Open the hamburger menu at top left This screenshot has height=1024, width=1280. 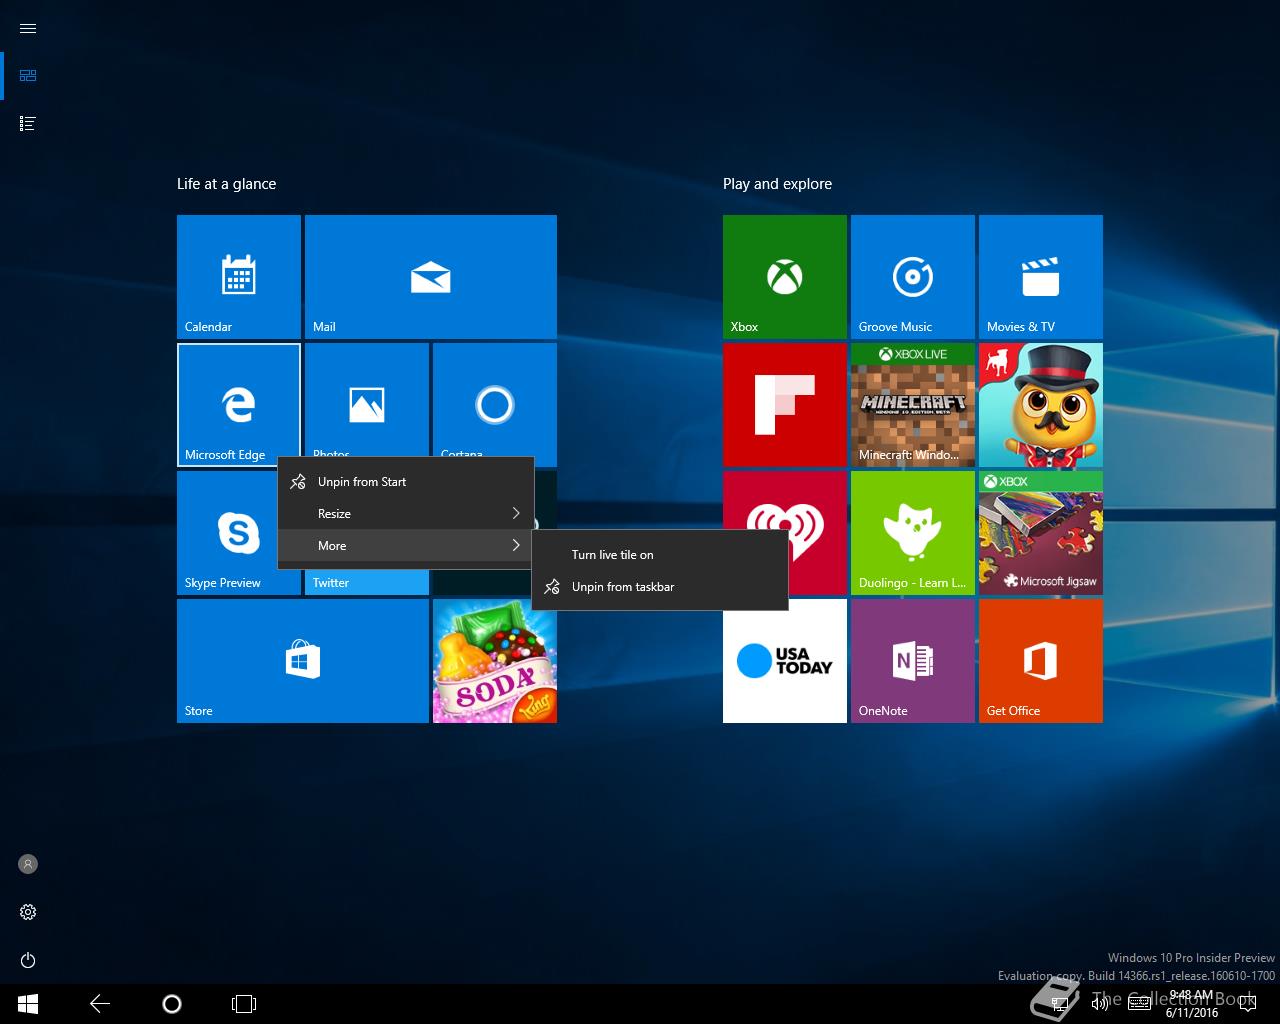point(28,28)
